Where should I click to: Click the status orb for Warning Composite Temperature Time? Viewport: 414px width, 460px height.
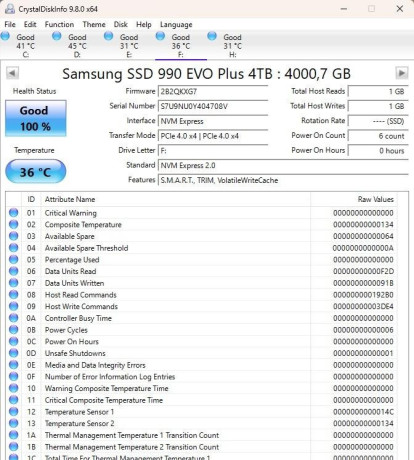click(x=14, y=388)
